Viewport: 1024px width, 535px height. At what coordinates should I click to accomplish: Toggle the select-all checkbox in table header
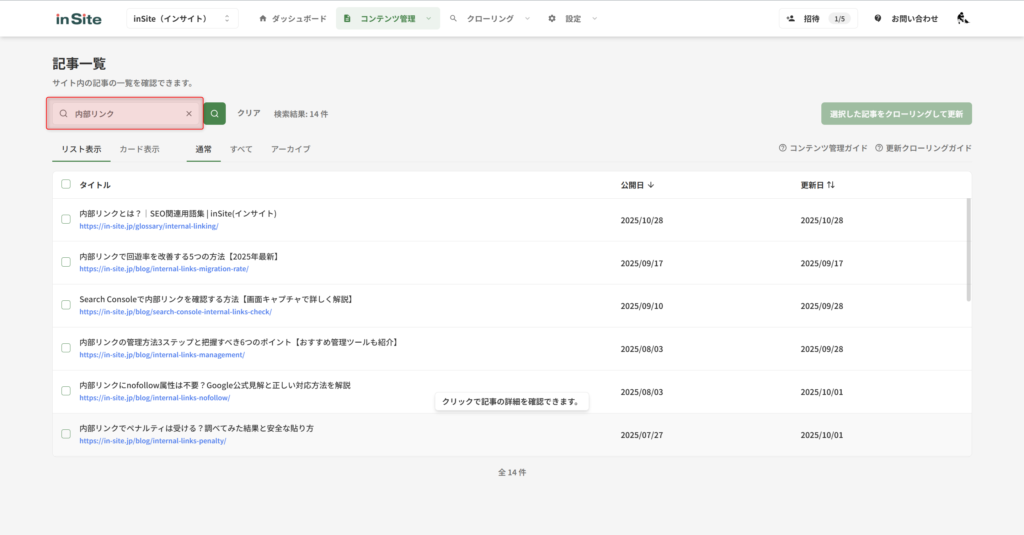coord(66,185)
